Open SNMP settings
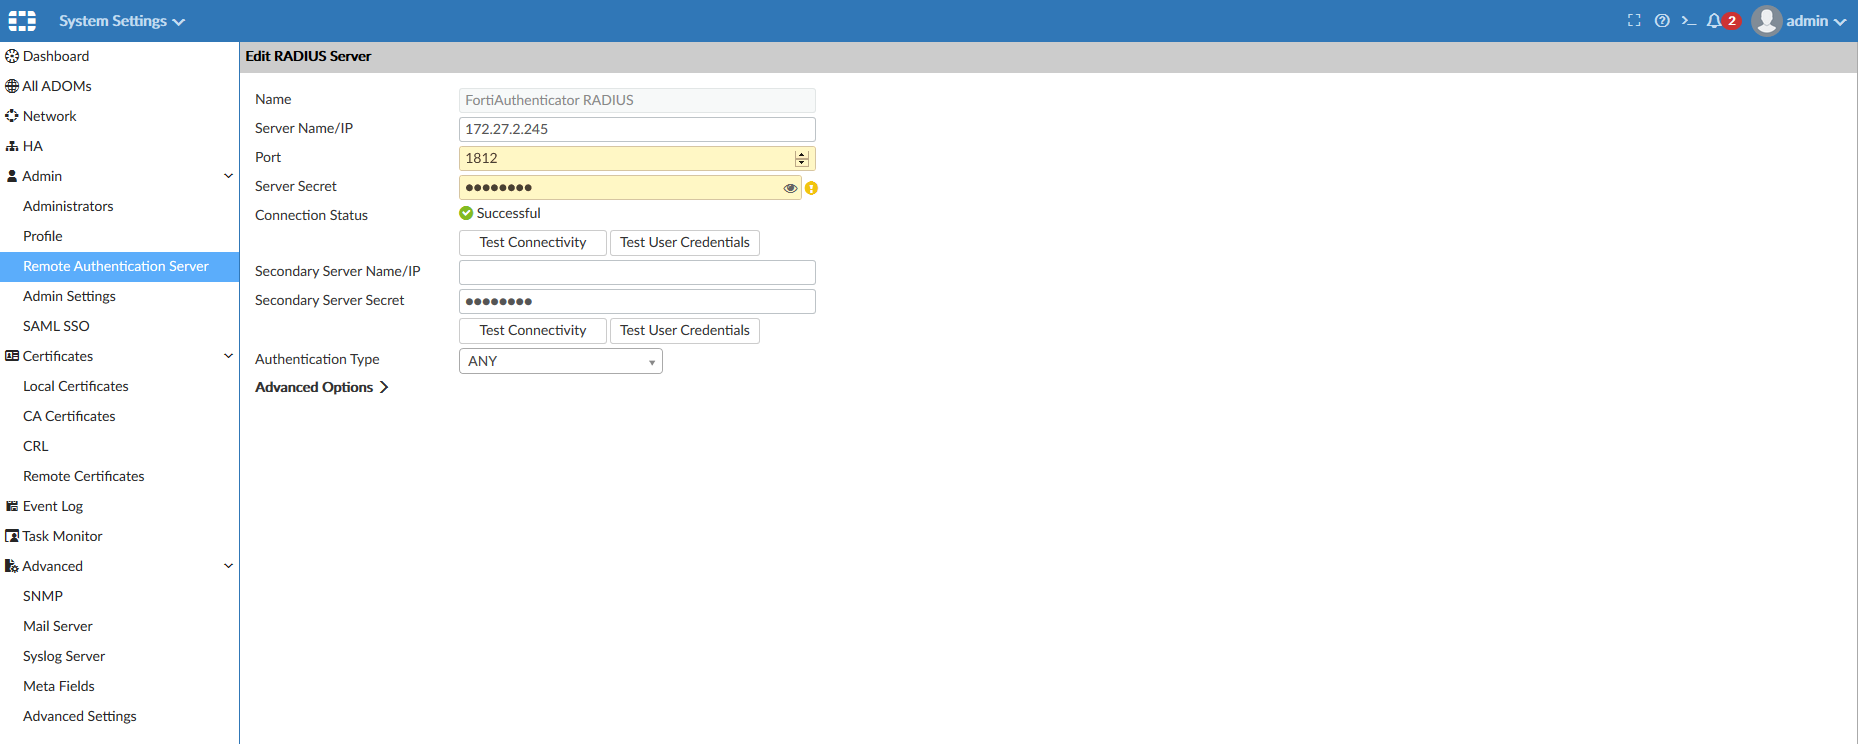Viewport: 1858px width, 744px height. 43,596
